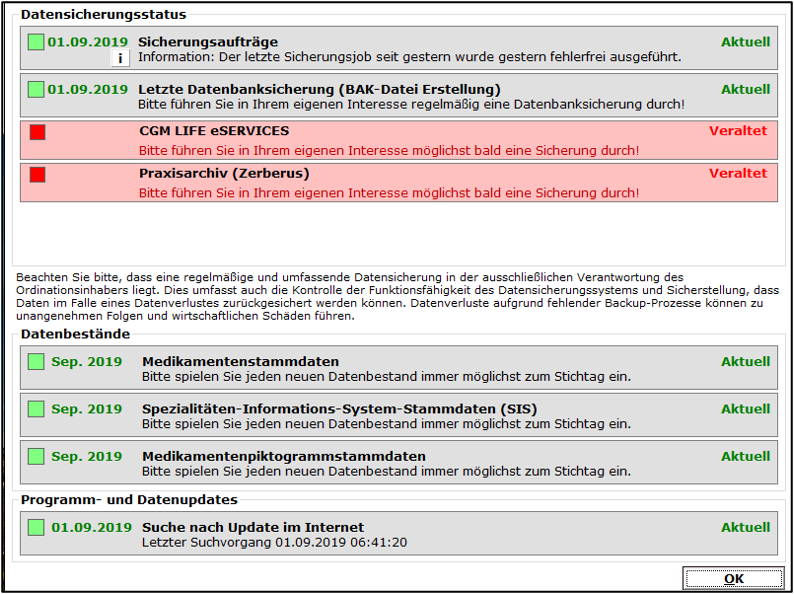794x594 pixels.
Task: Click green status square for SIS Stammdaten
Action: pyautogui.click(x=36, y=409)
